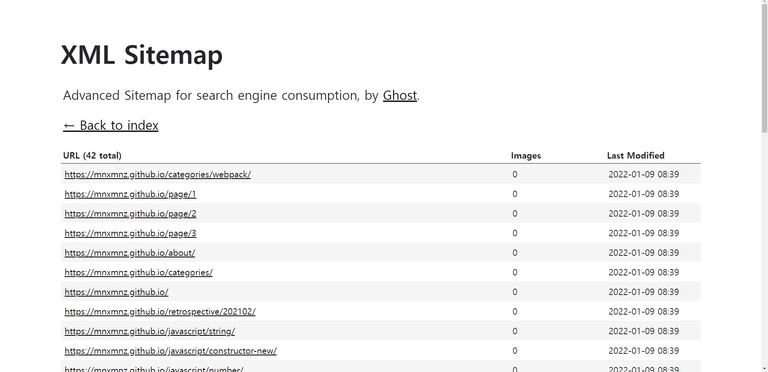Viewport: 768px width, 372px height.
Task: Click Images count in the javascript/string/ row
Action: click(515, 331)
